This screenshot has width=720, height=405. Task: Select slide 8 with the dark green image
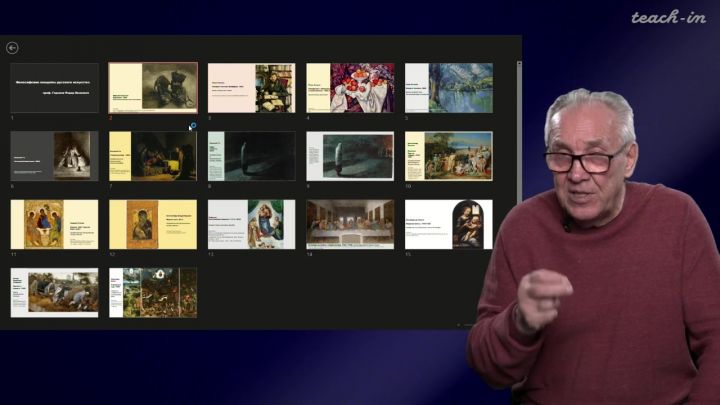(251, 156)
